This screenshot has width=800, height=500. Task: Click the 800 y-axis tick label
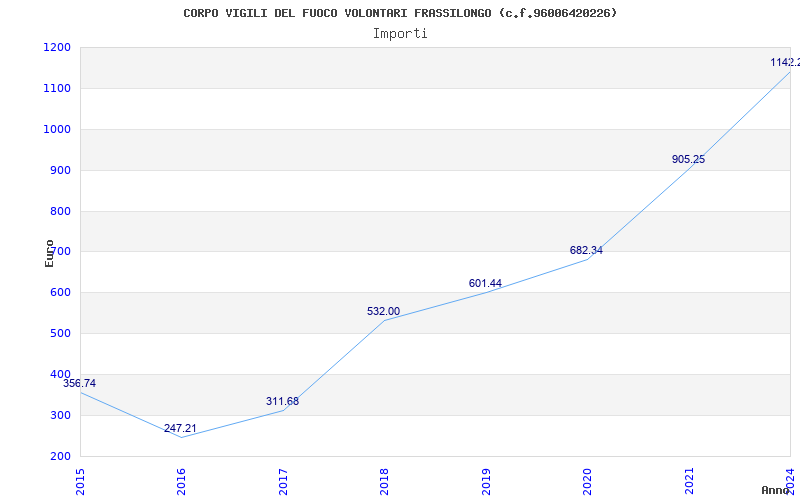tap(60, 211)
